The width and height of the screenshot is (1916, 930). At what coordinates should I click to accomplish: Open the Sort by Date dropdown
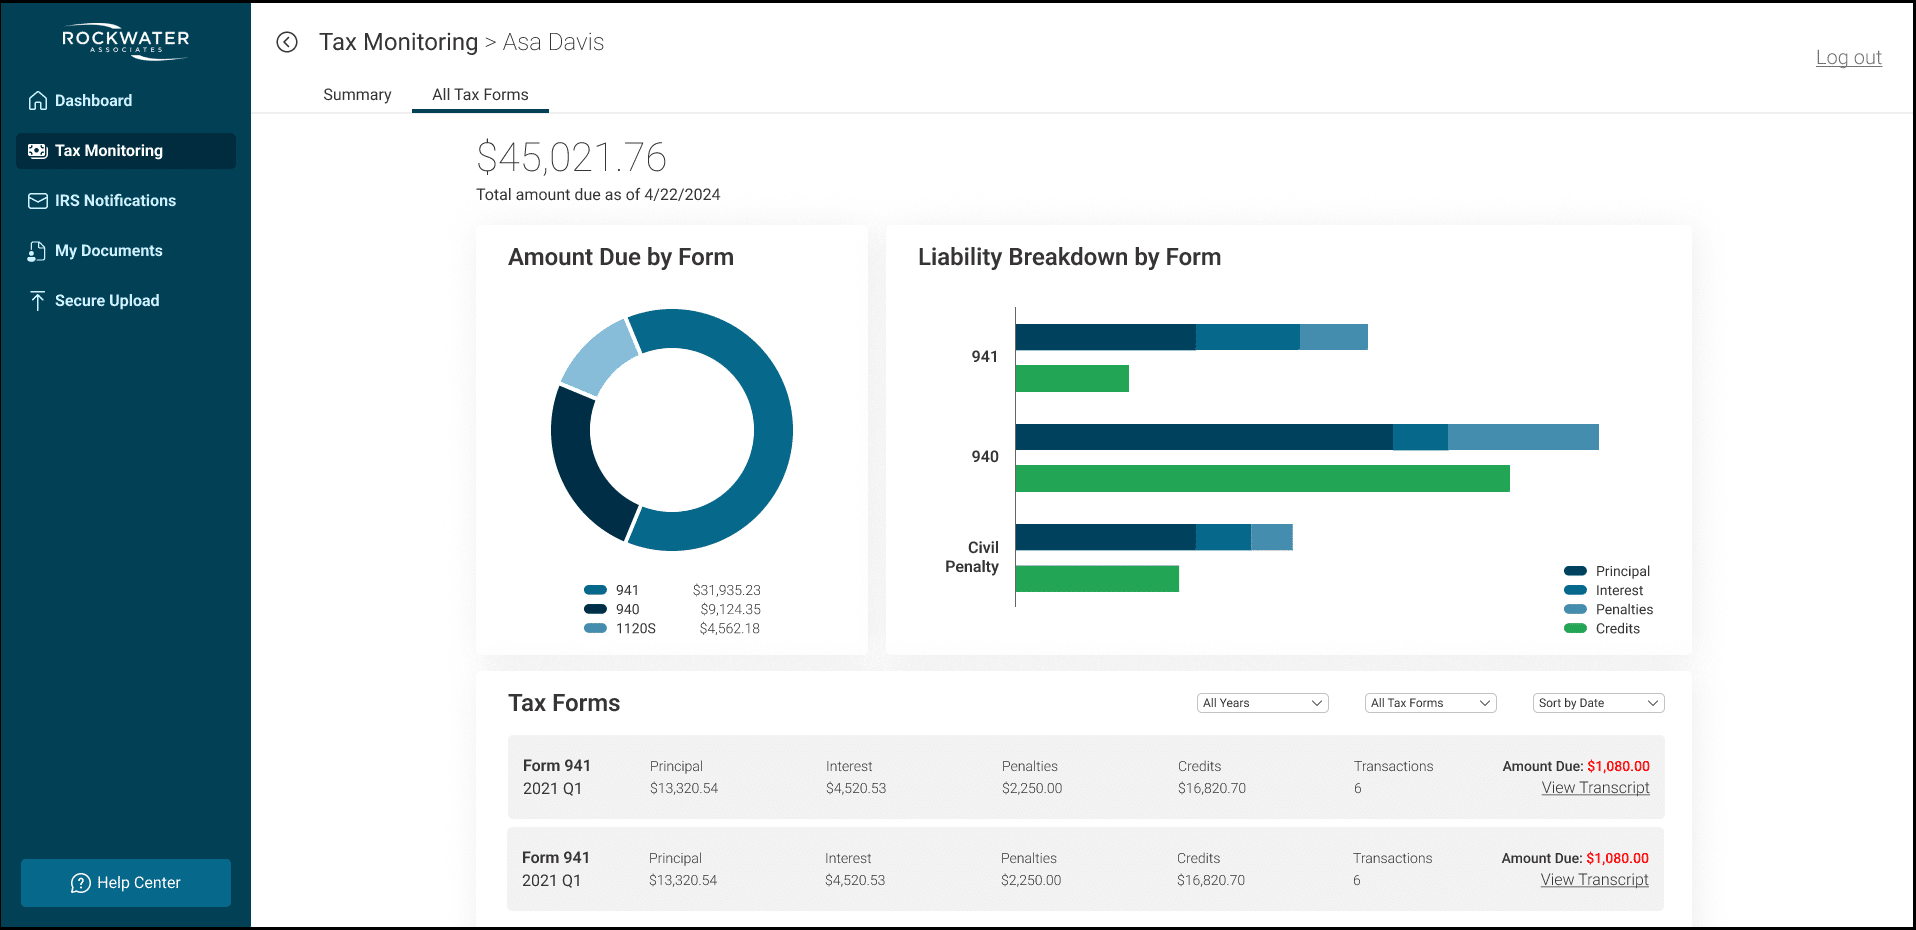1598,703
